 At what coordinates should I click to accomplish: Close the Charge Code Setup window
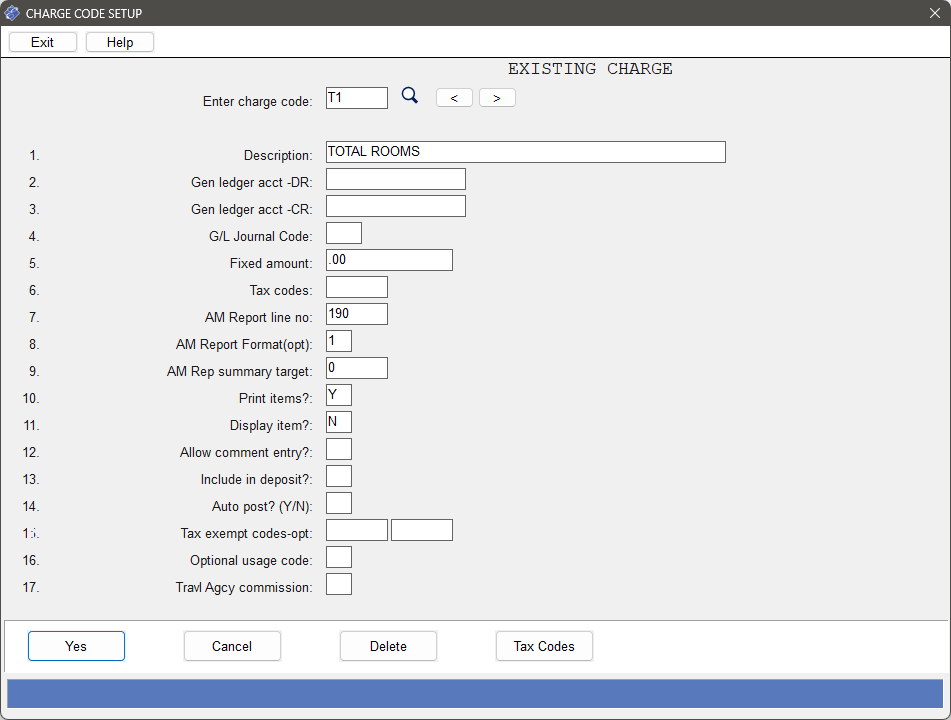pos(935,13)
